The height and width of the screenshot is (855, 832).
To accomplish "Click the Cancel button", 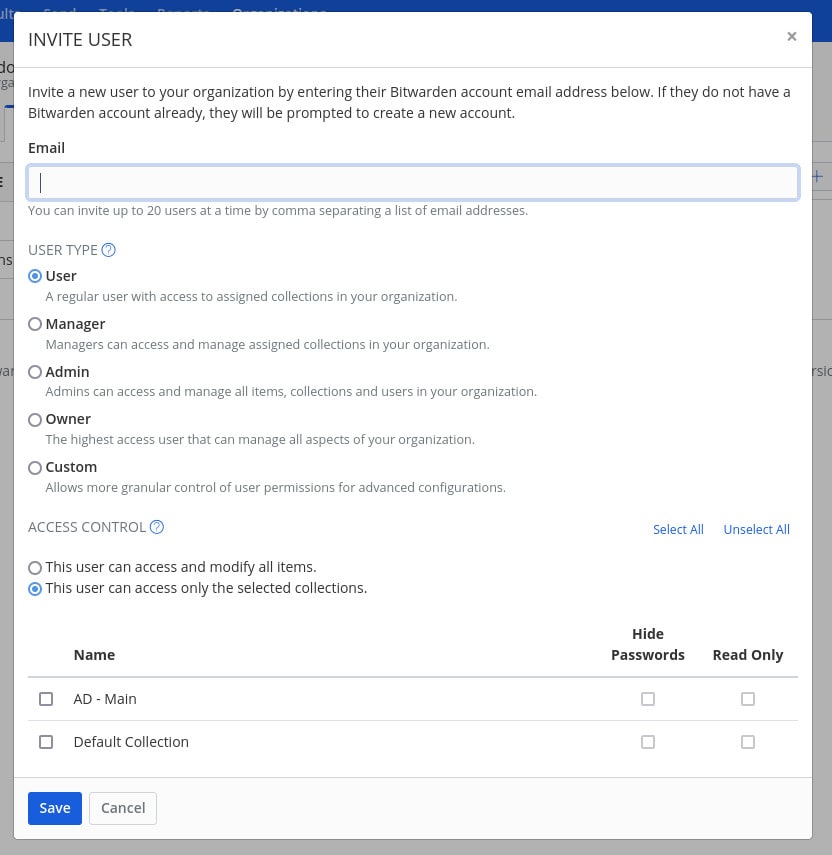I will pyautogui.click(x=122, y=808).
